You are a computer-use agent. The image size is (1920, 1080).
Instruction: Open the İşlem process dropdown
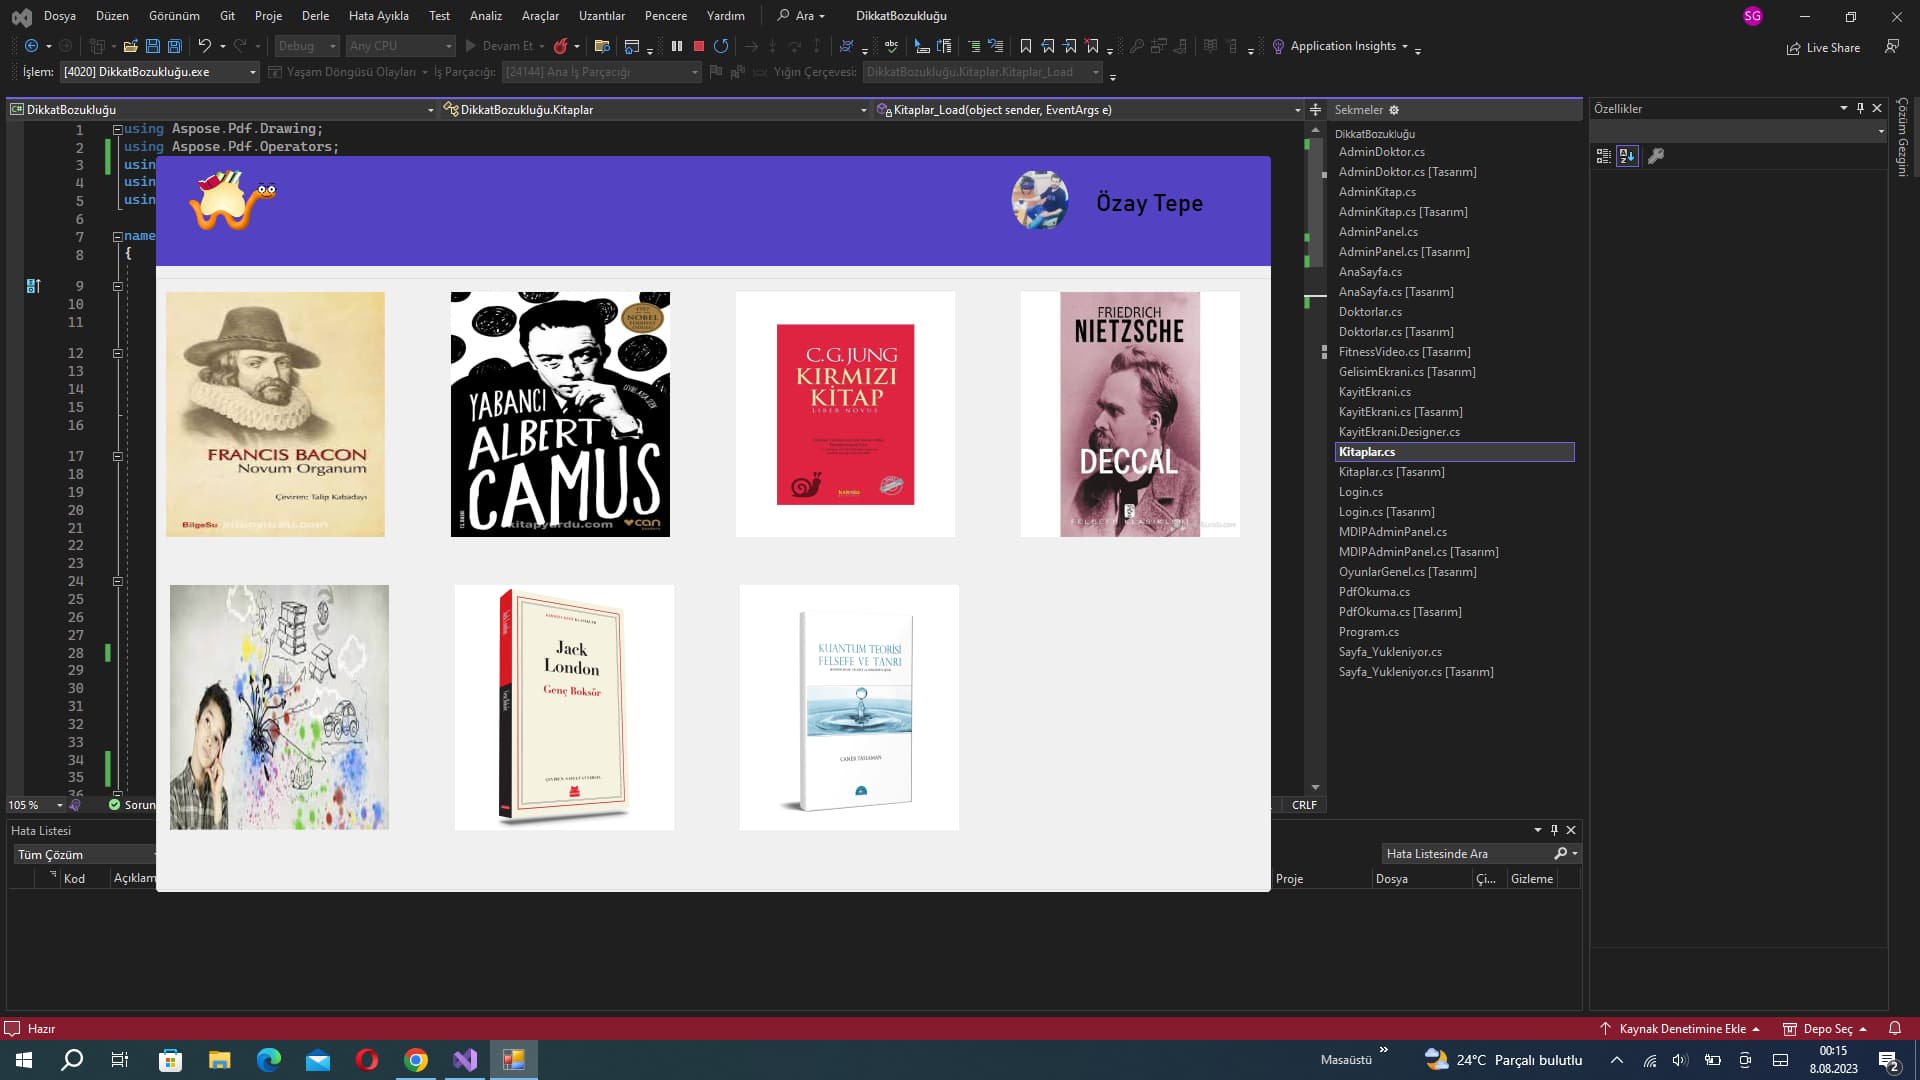[x=159, y=72]
